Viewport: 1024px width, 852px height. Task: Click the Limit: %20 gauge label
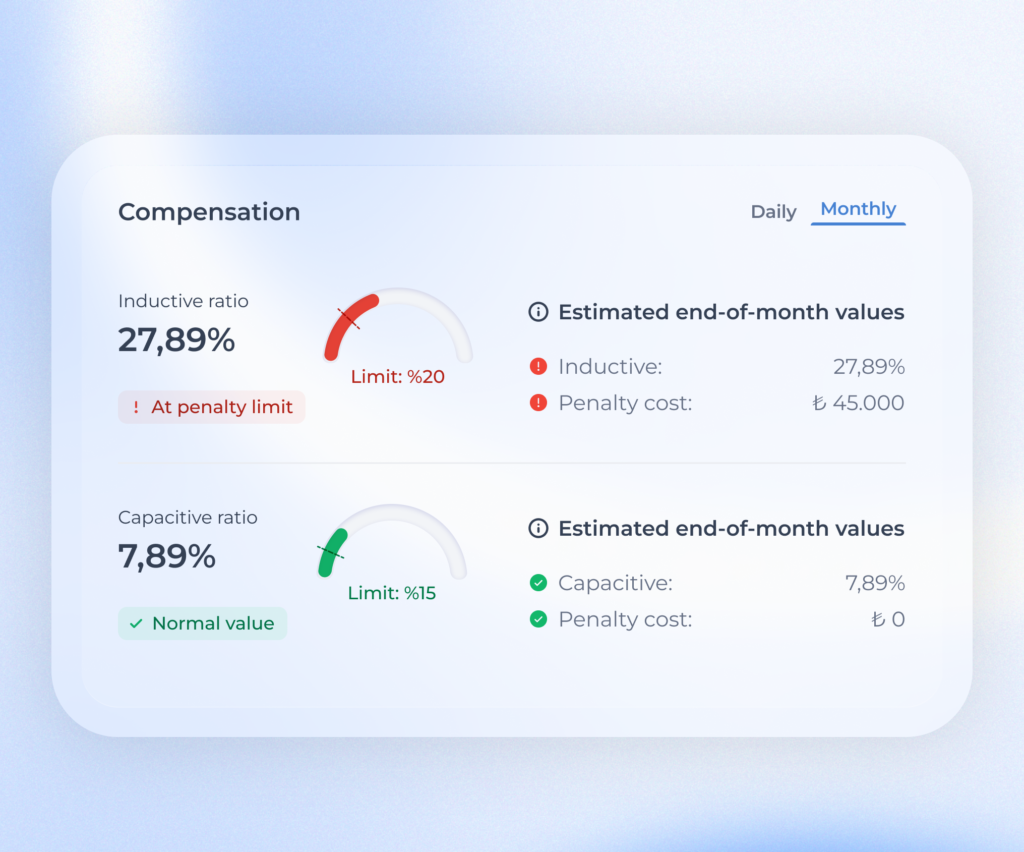click(397, 377)
